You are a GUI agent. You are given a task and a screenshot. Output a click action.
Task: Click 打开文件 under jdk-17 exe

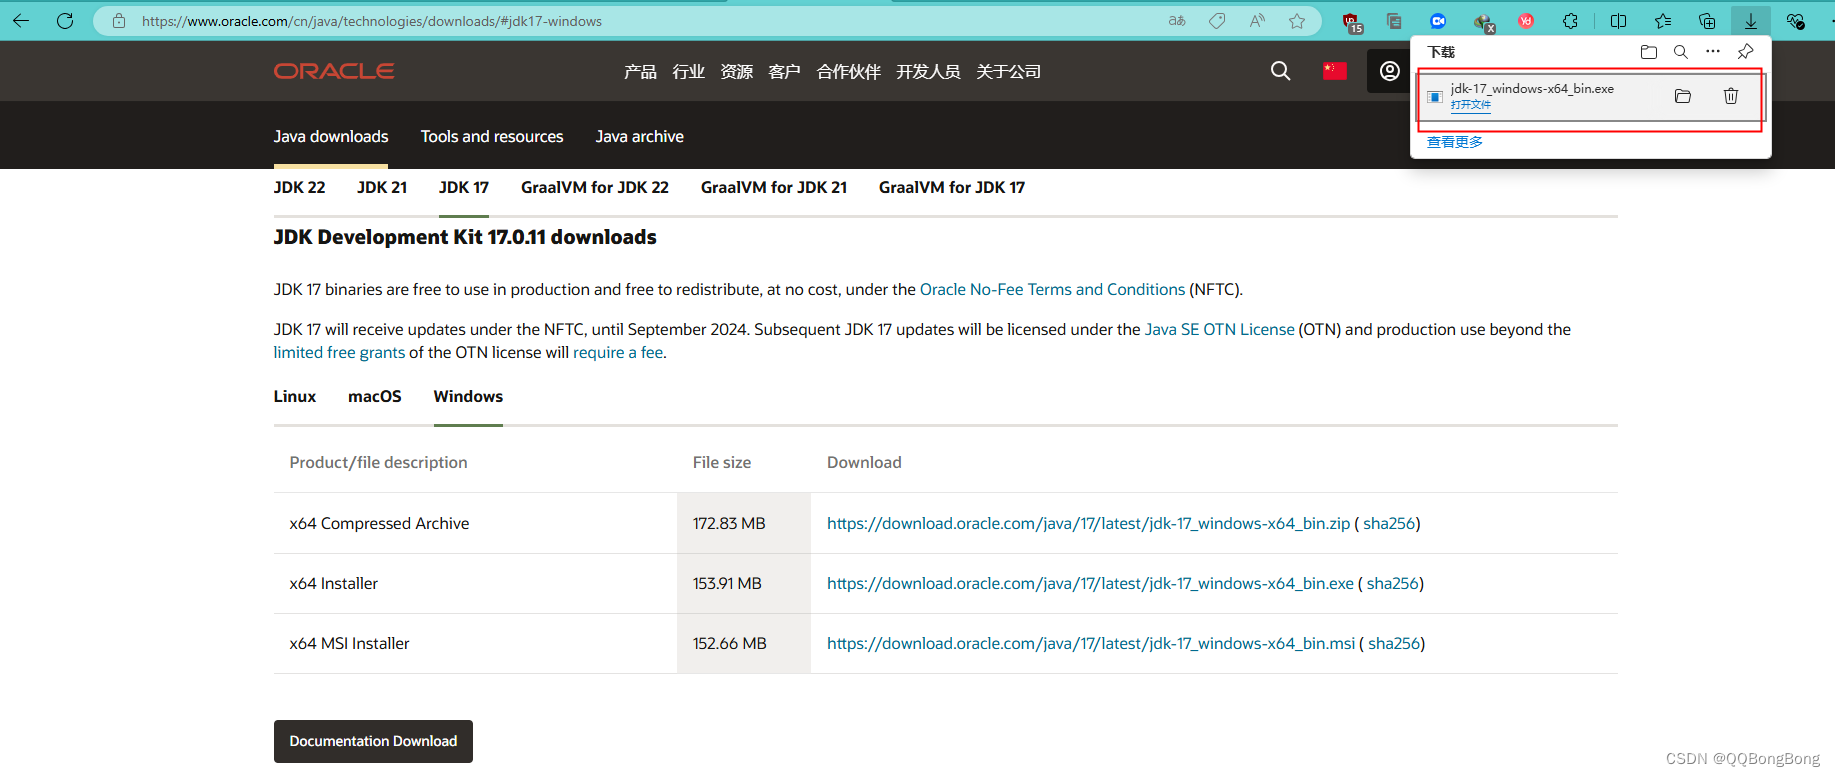click(1471, 105)
